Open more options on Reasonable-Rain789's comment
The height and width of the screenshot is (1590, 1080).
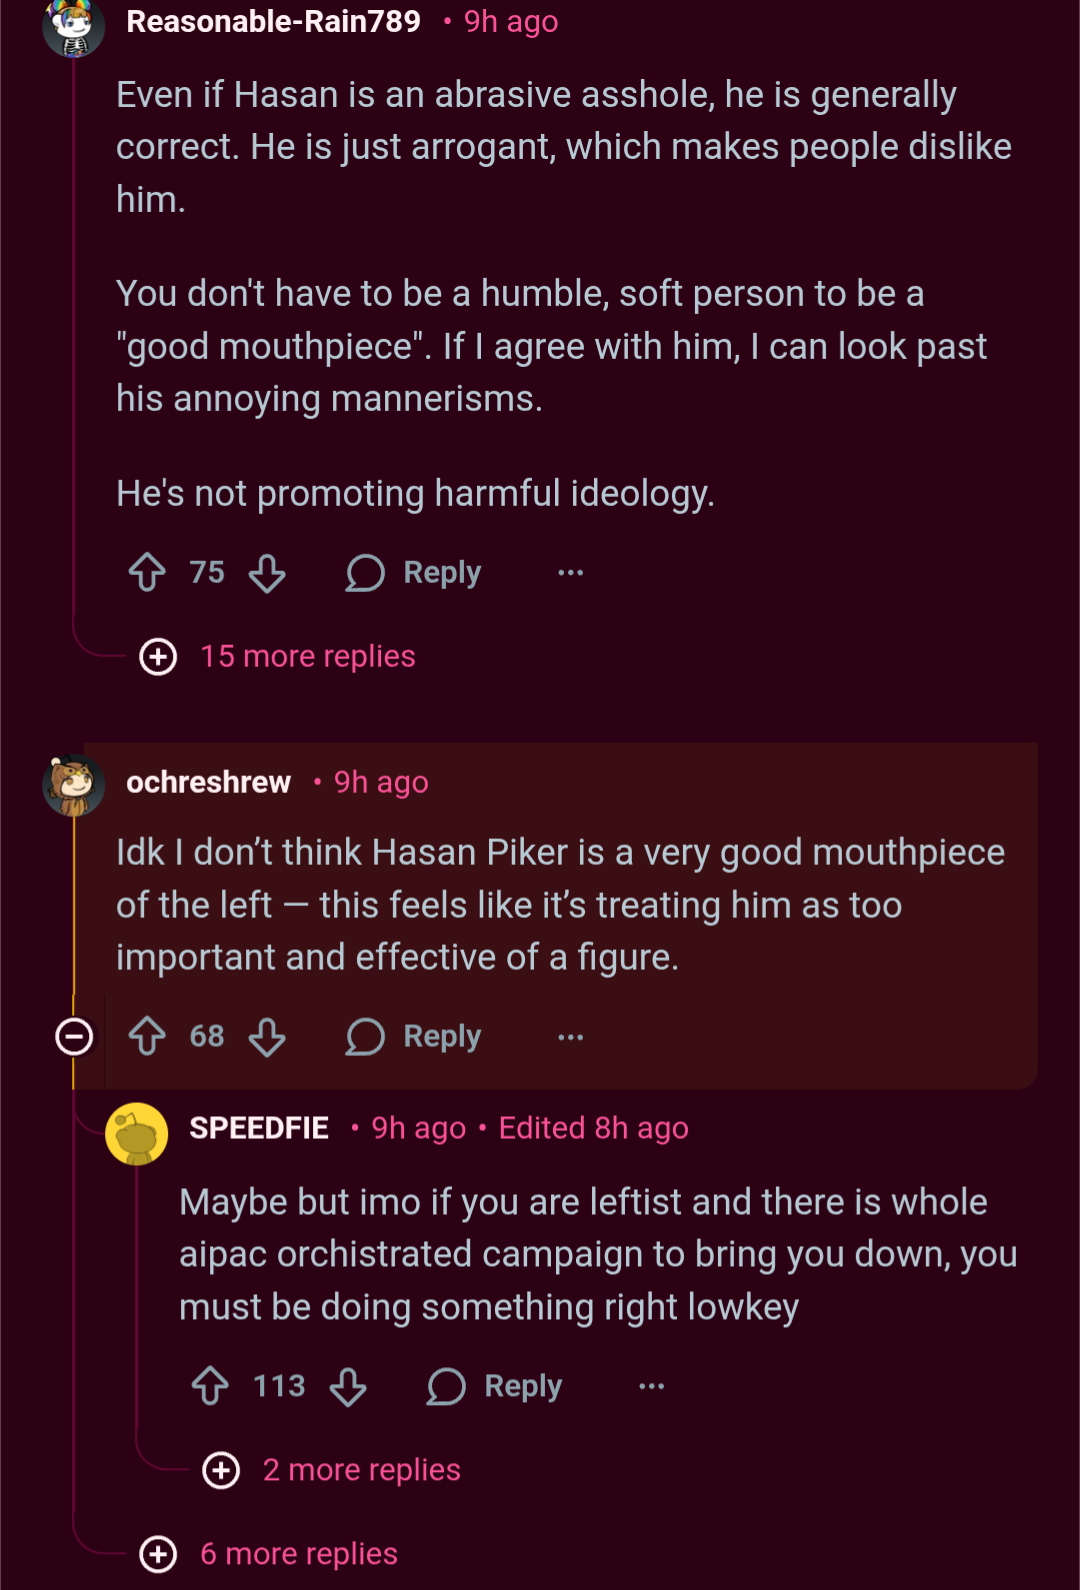click(x=571, y=573)
